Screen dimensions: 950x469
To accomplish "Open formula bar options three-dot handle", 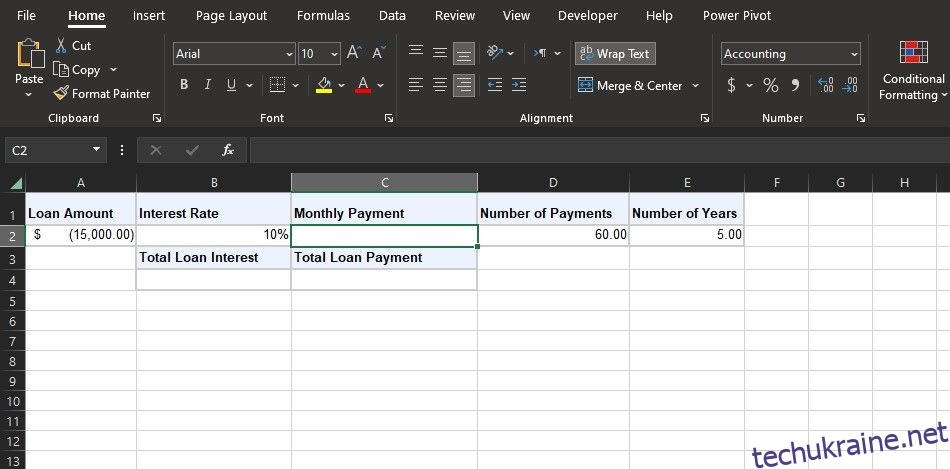I will pos(122,150).
